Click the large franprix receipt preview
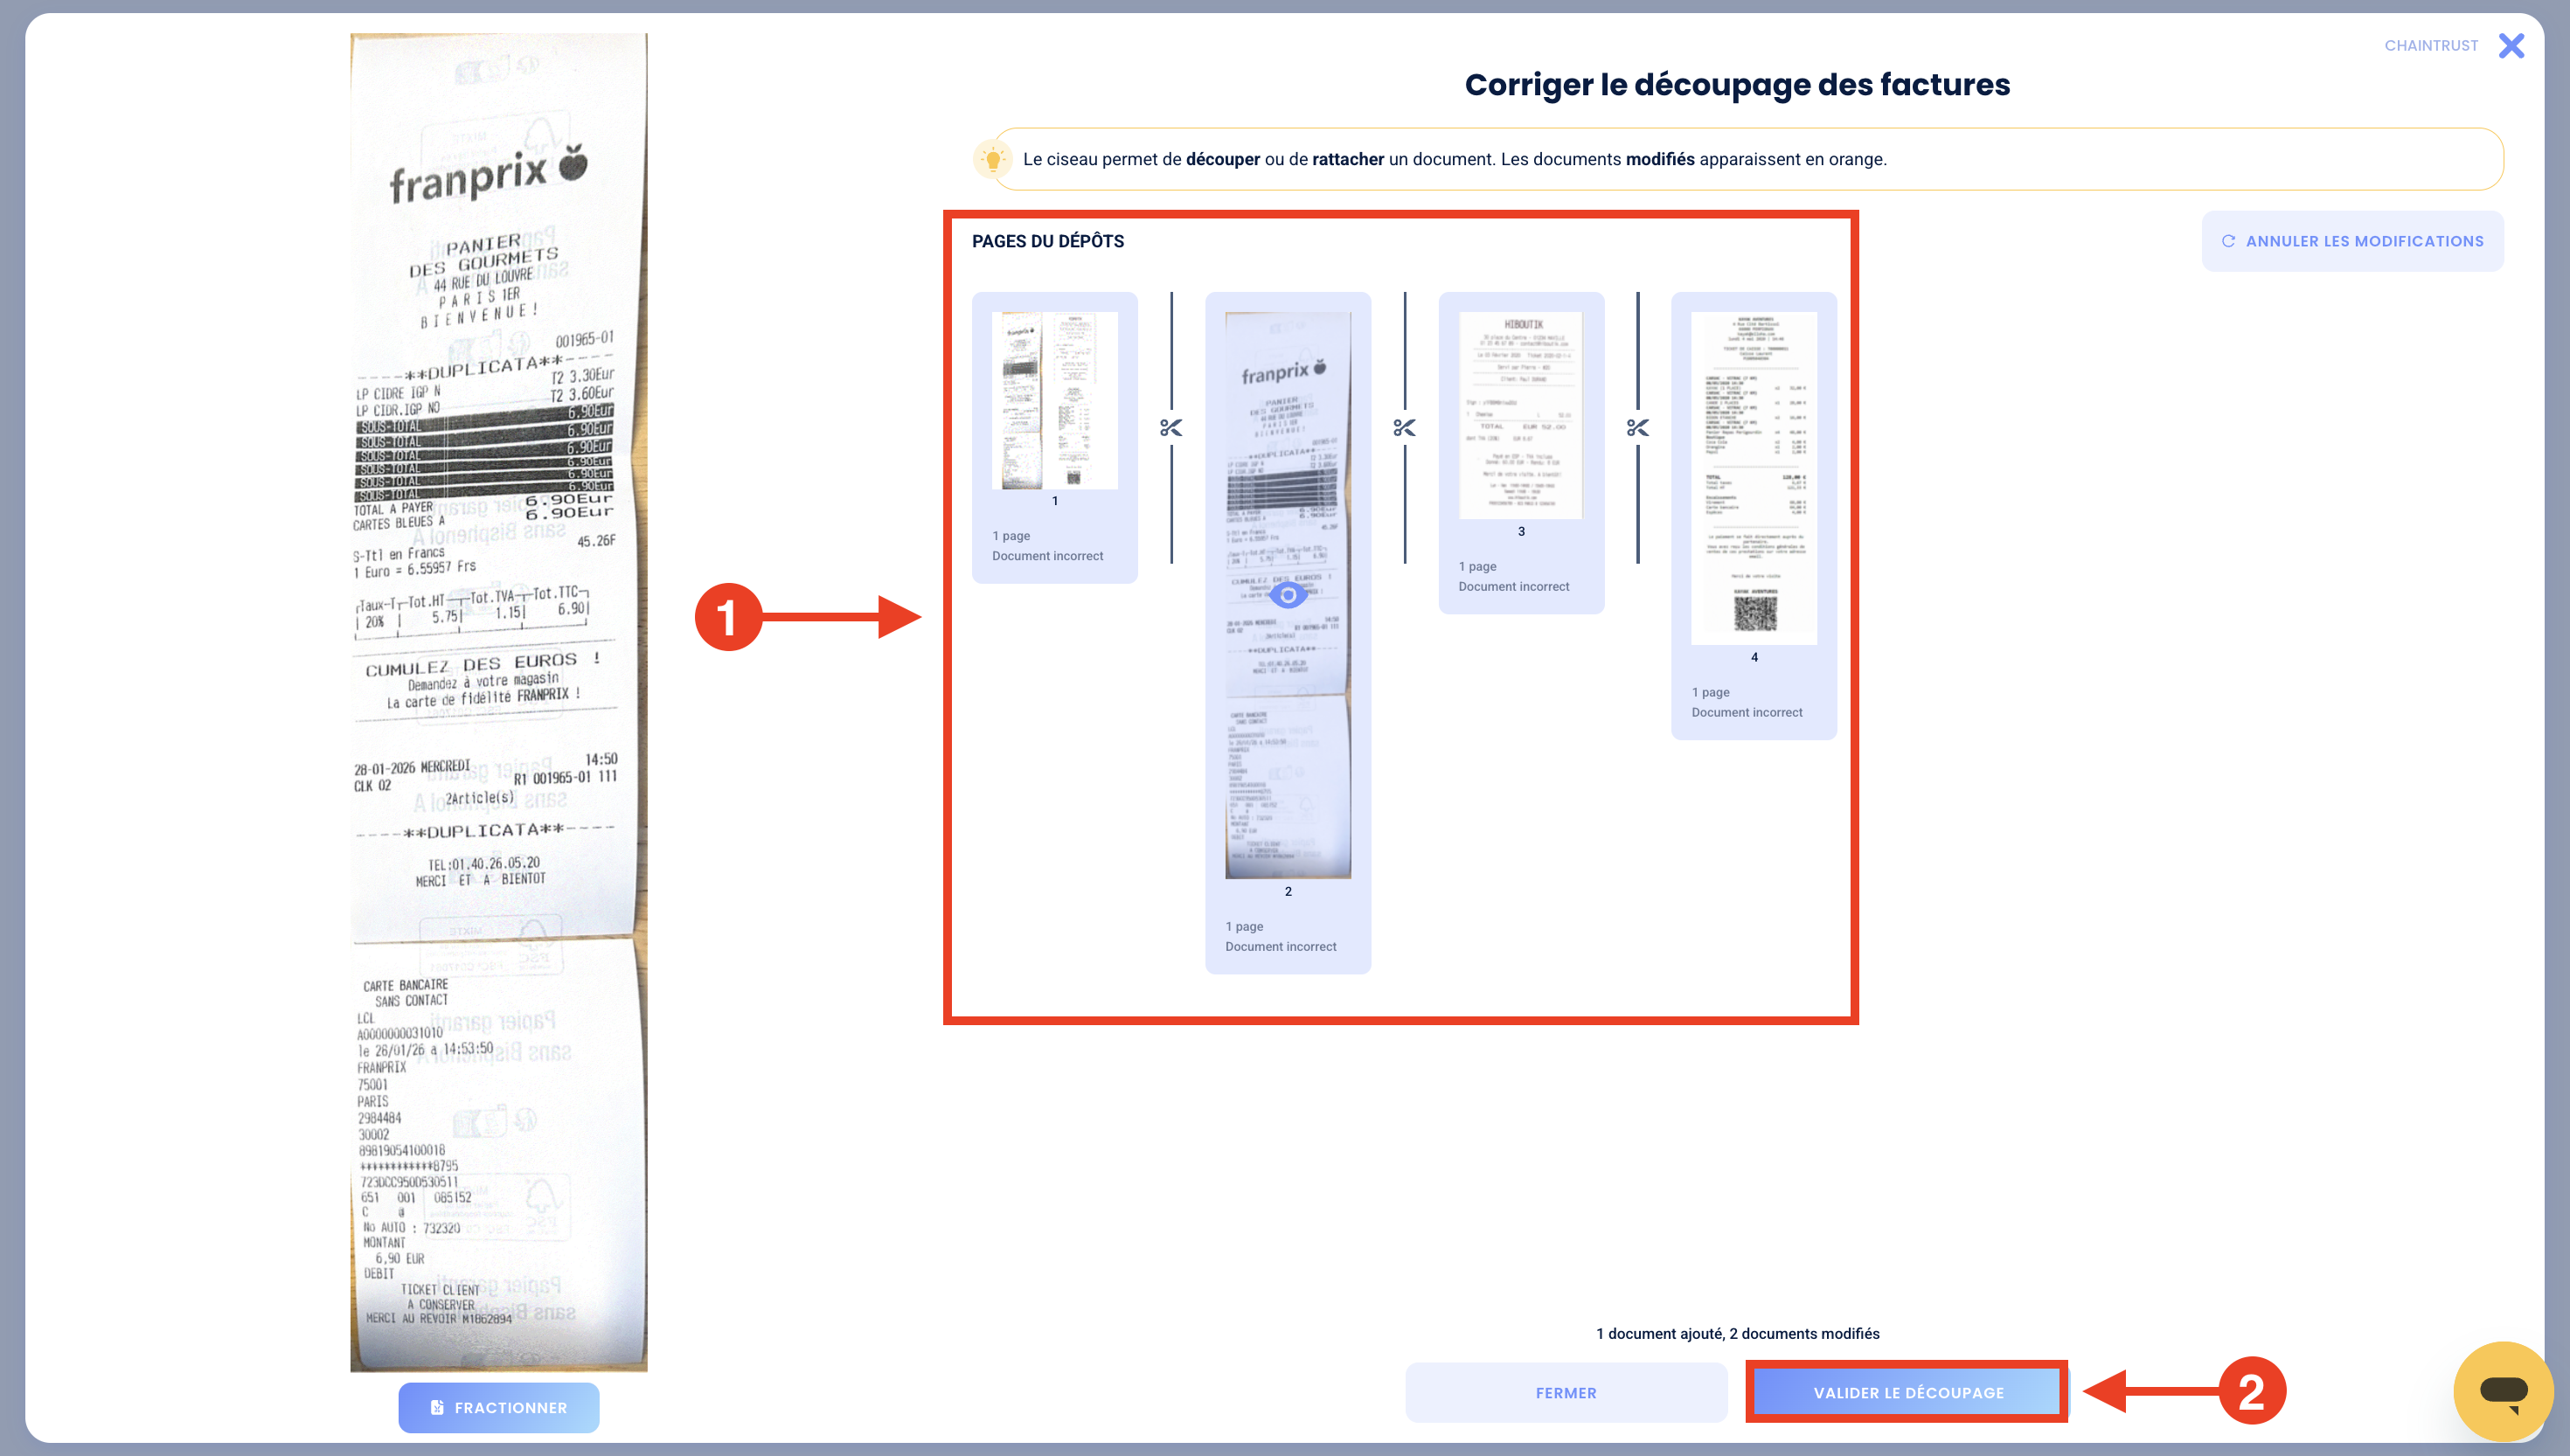 coord(498,702)
